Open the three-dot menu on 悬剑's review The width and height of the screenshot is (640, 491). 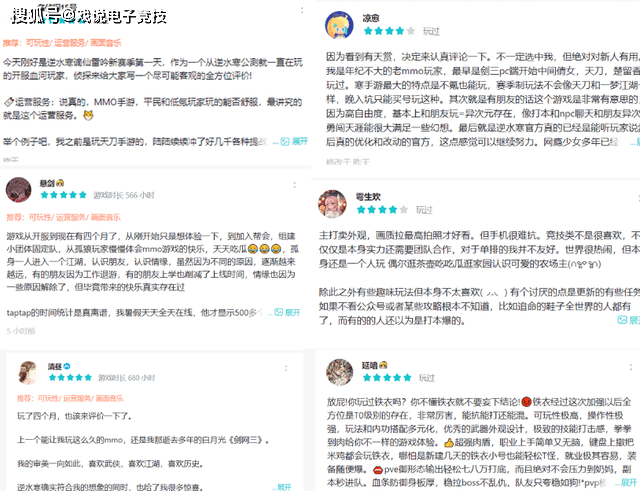point(294,185)
